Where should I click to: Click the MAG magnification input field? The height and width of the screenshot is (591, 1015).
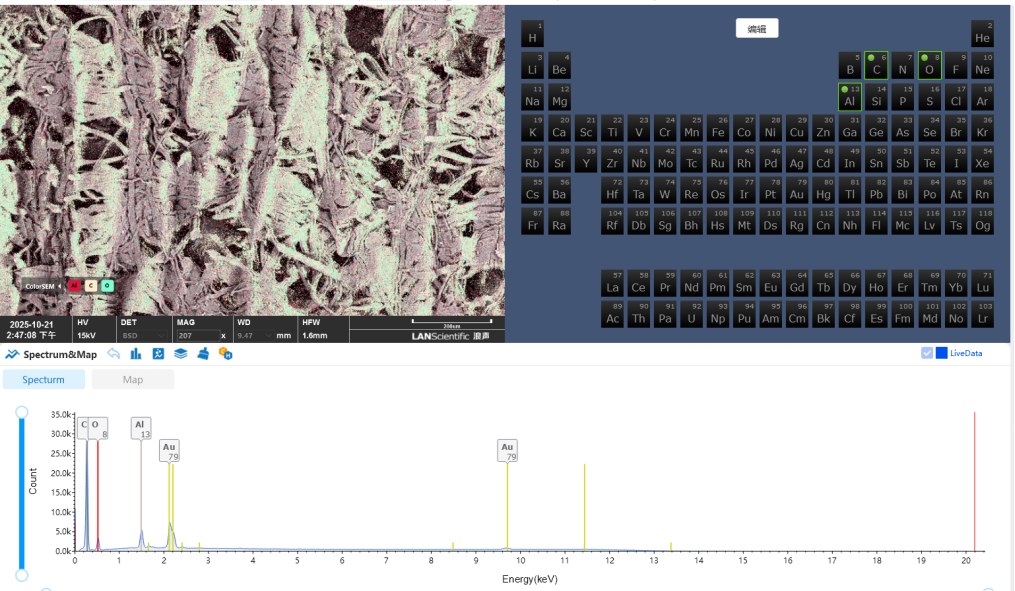[x=196, y=336]
